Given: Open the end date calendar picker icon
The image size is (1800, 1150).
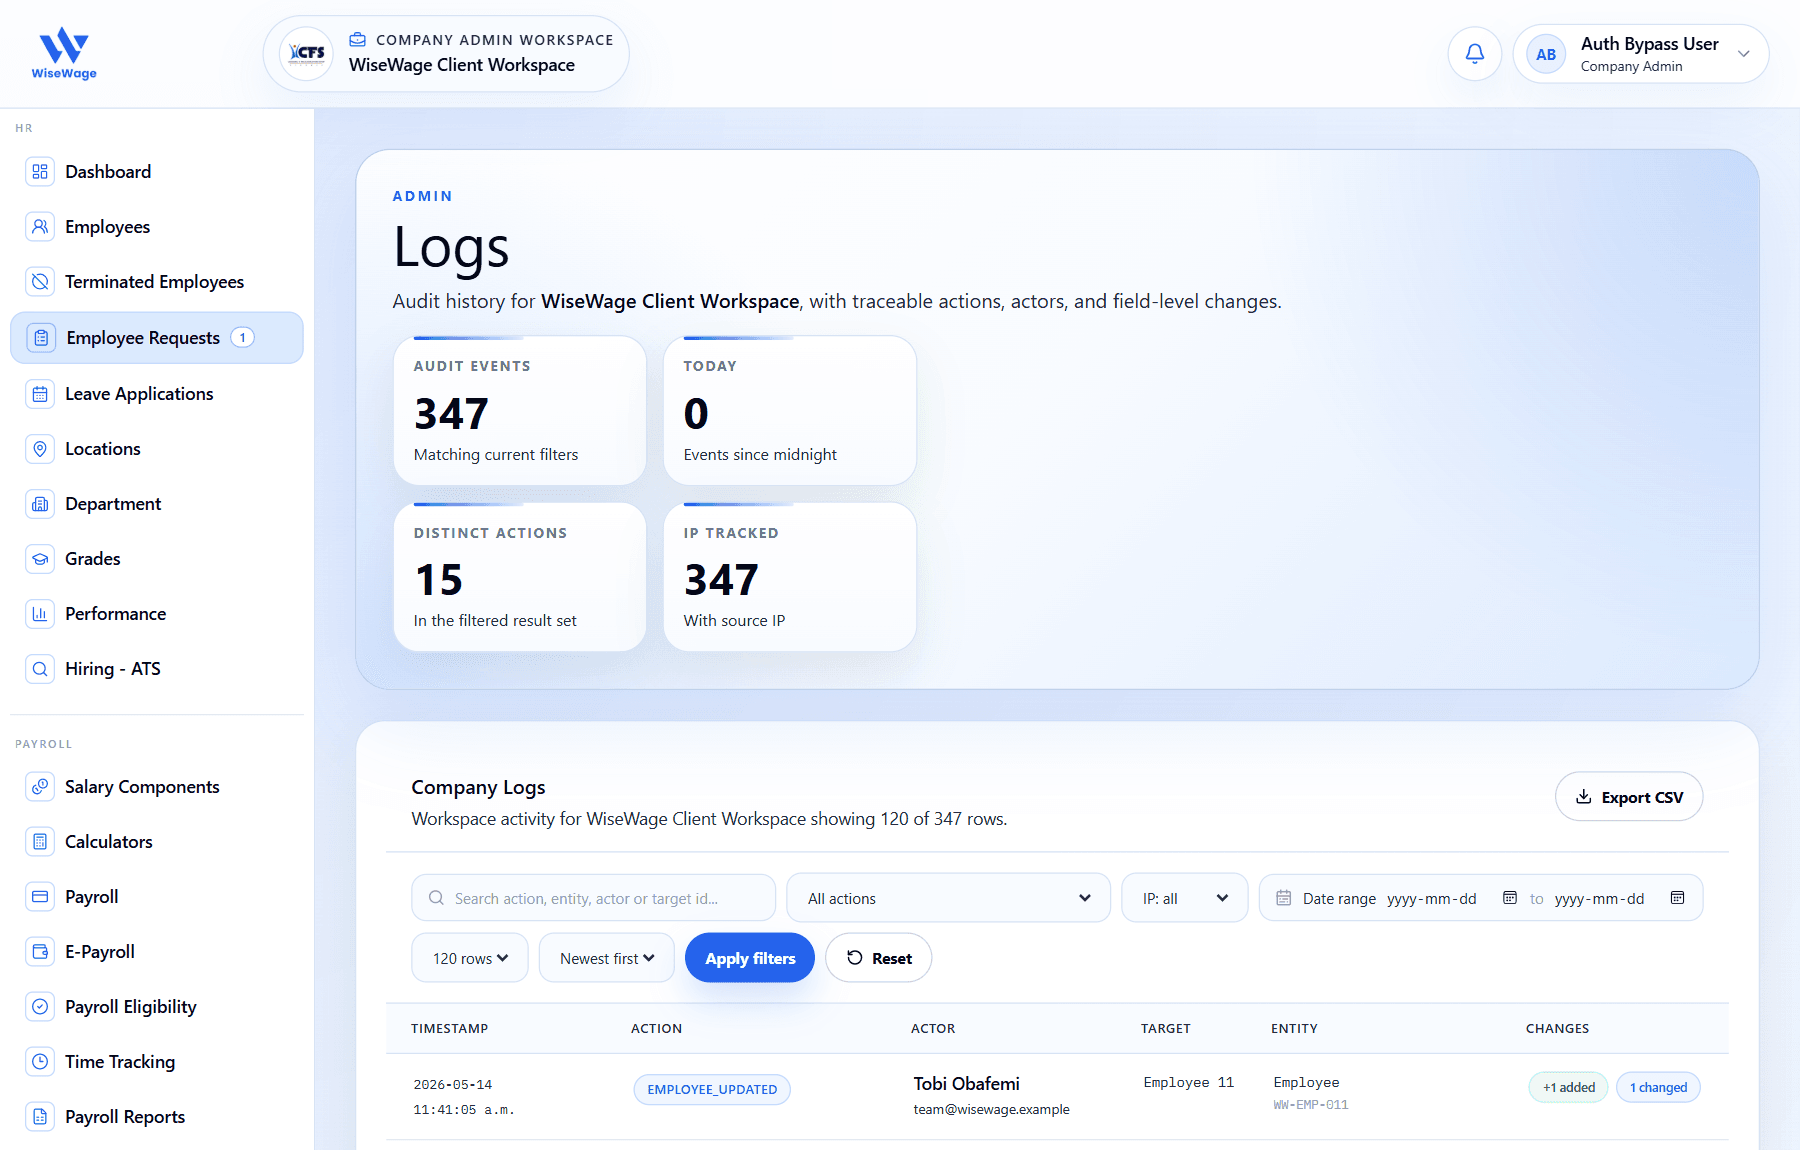Looking at the screenshot, I should click(1678, 898).
